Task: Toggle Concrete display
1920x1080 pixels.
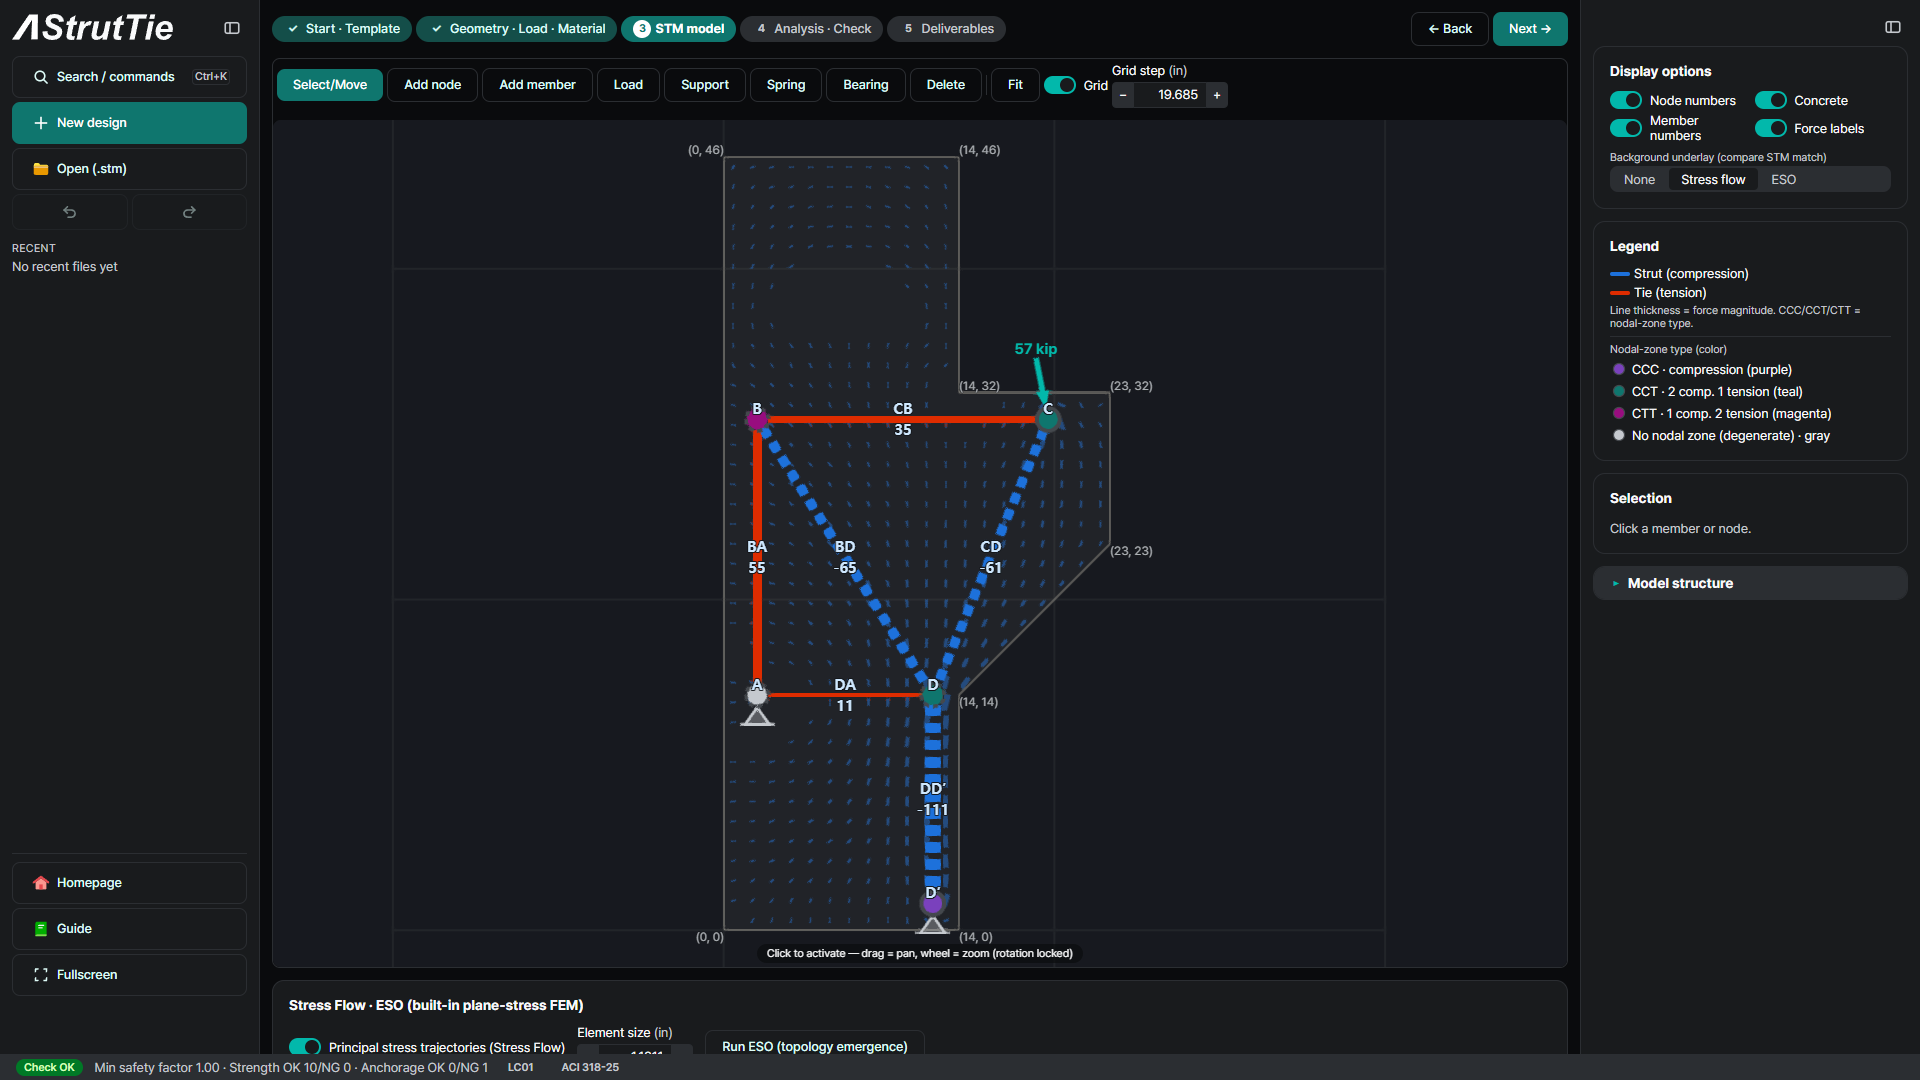Action: point(1771,100)
